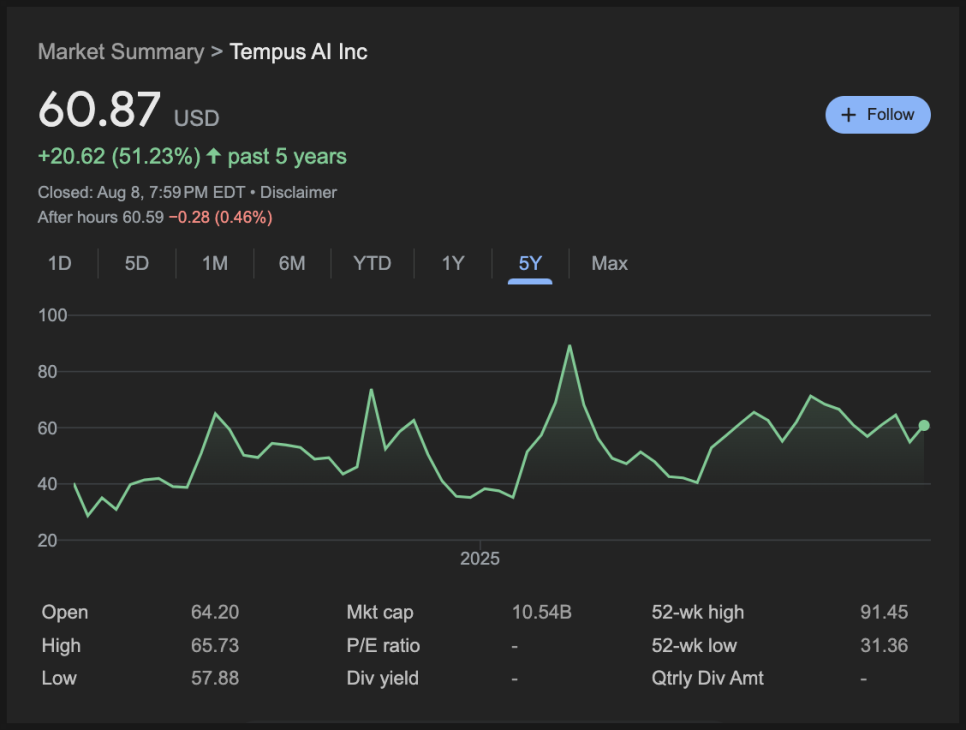Click the 20 y-axis label

pyautogui.click(x=47, y=541)
